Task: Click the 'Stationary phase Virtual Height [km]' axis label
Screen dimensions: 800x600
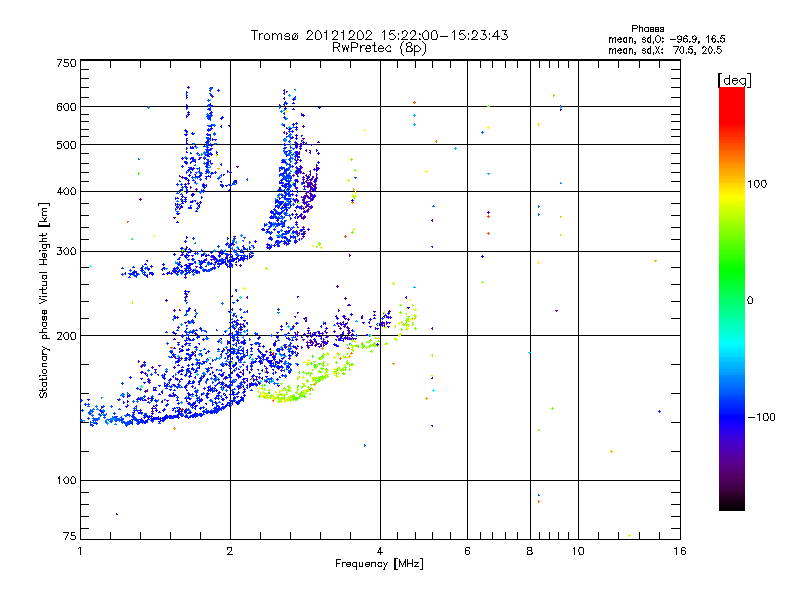Action: point(44,300)
